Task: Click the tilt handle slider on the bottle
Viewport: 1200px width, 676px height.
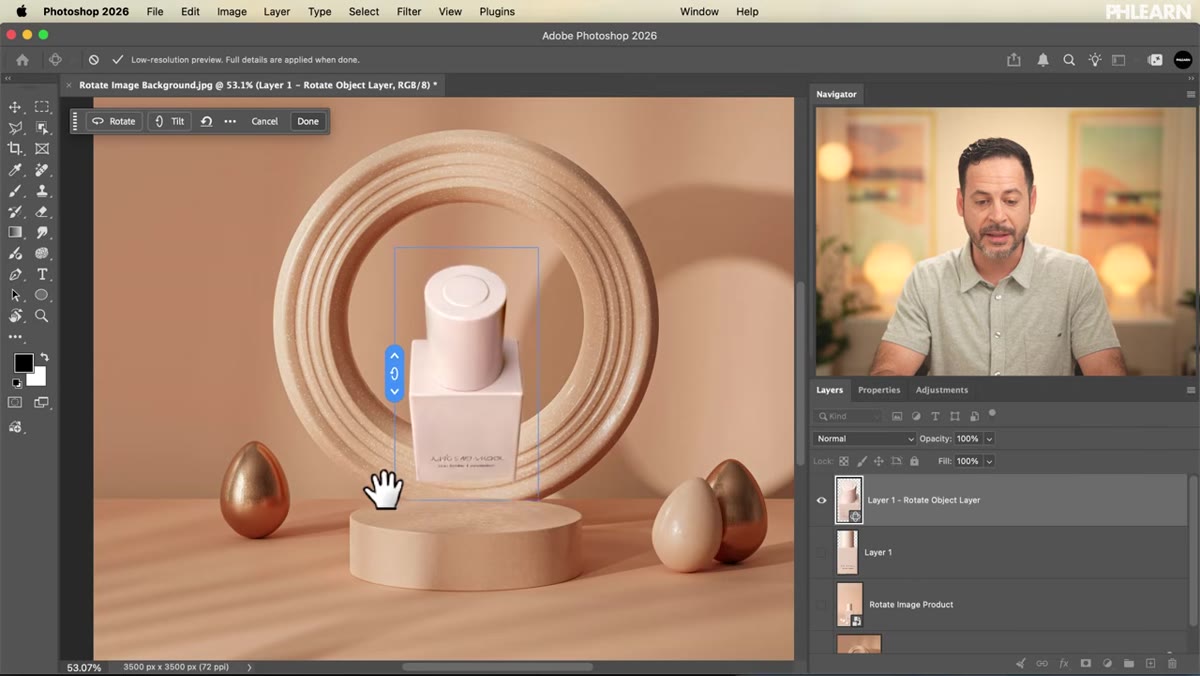Action: pos(394,373)
